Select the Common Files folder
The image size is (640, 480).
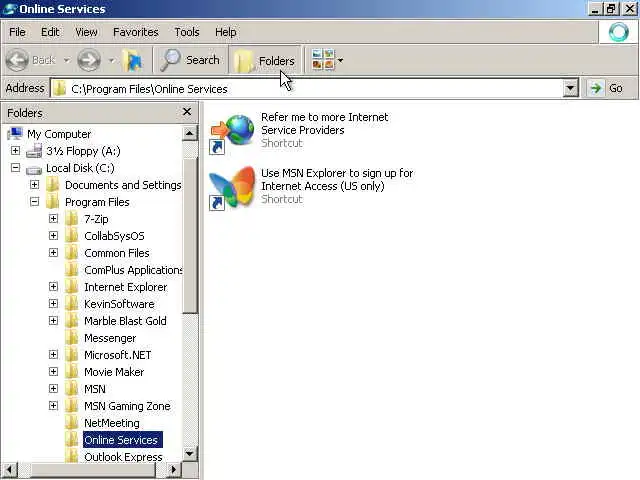(x=117, y=253)
